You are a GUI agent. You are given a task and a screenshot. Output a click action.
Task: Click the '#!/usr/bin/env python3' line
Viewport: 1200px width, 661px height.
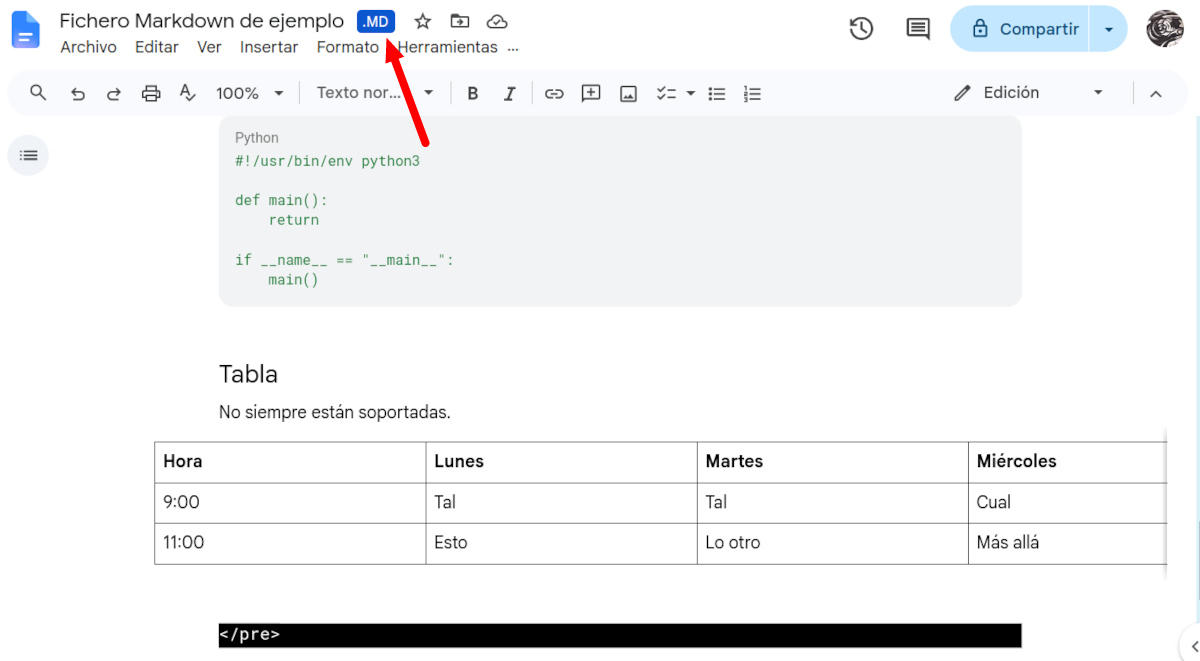point(327,160)
